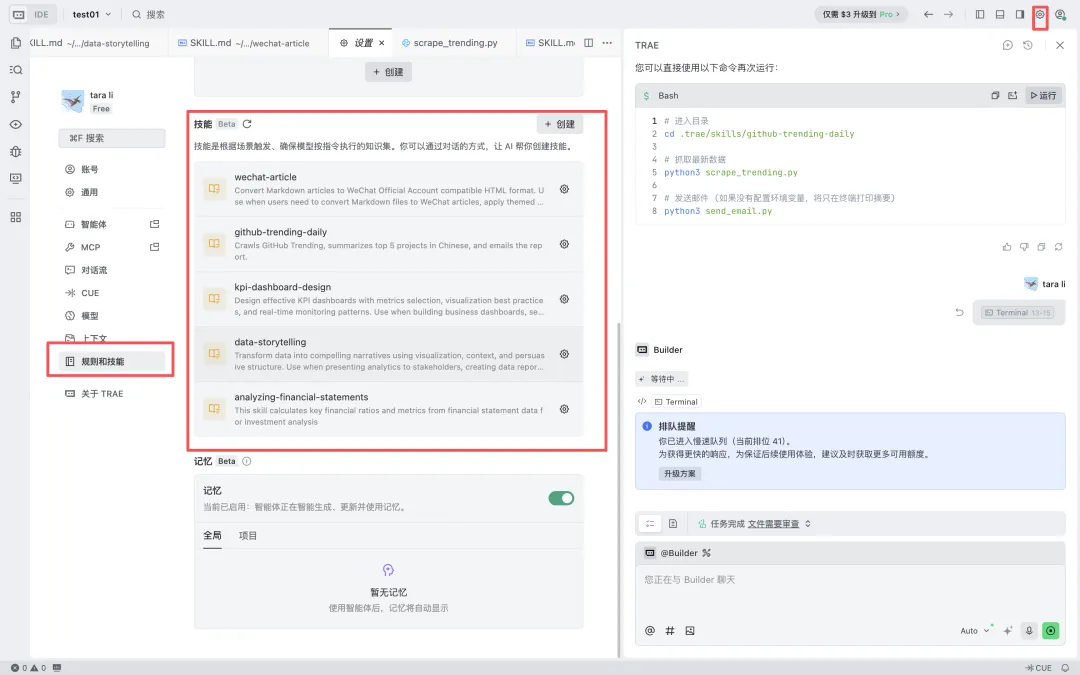The width and height of the screenshot is (1080, 675).
Task: Click the info icon beside 记忆 Beta
Action: [x=247, y=461]
